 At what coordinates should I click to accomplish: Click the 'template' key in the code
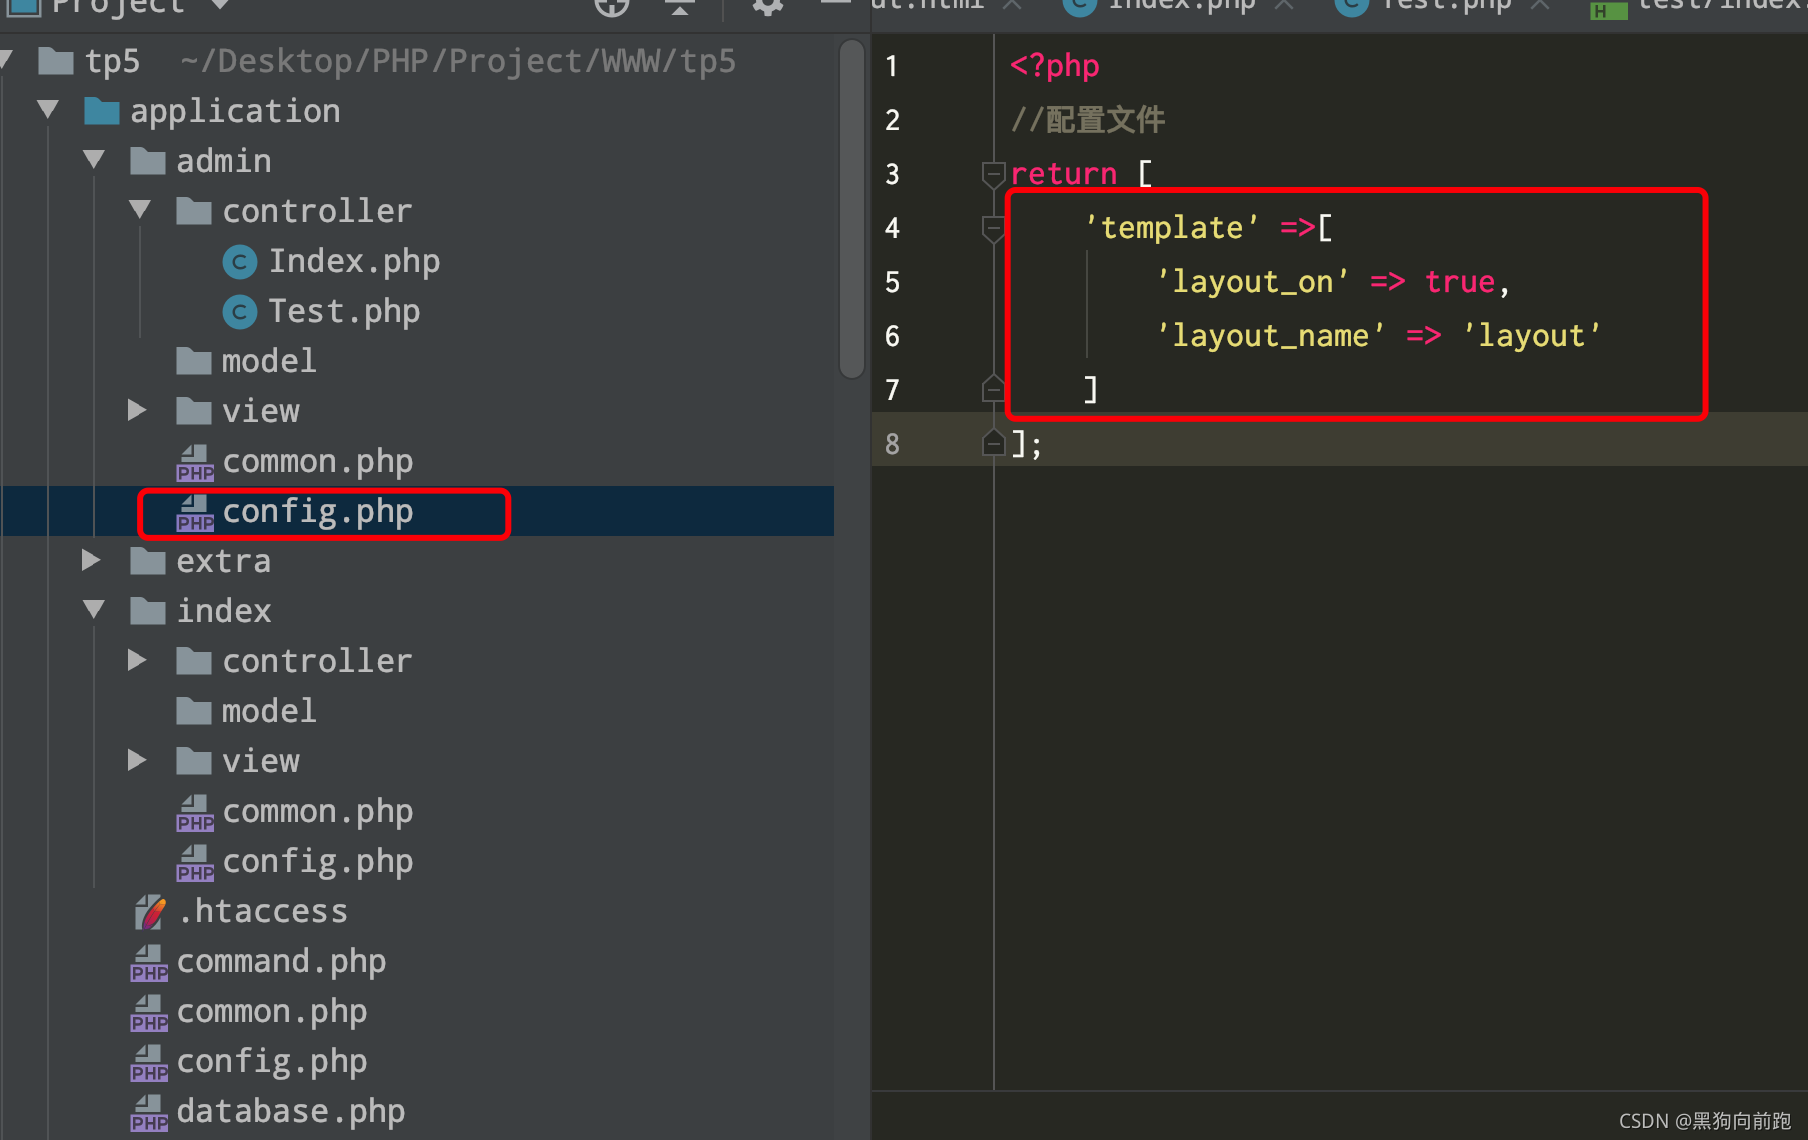pyautogui.click(x=1171, y=228)
